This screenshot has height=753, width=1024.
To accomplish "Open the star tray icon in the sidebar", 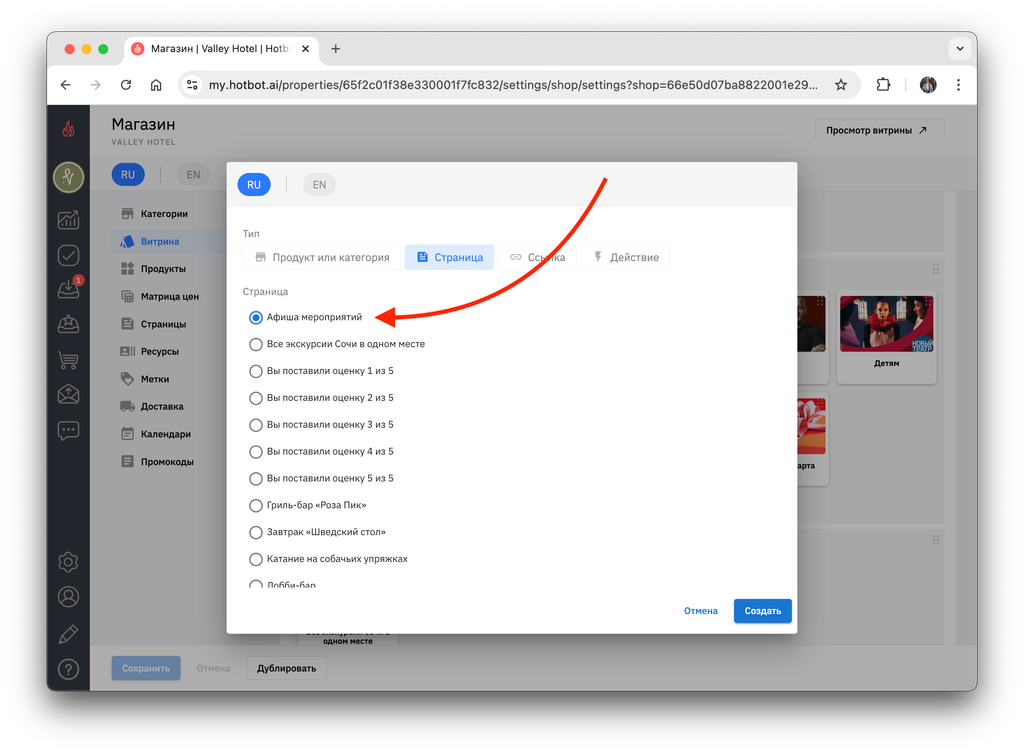I will [x=68, y=324].
